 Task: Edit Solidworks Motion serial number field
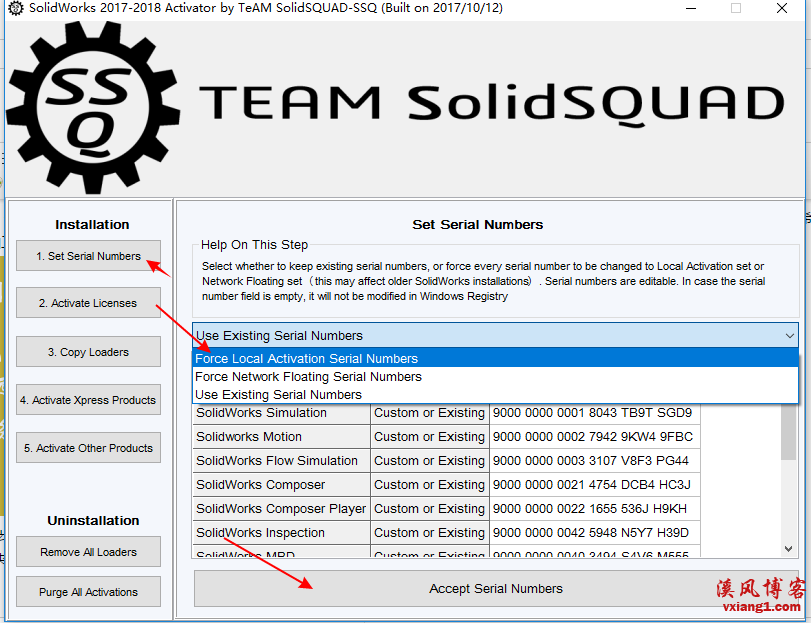click(x=595, y=436)
